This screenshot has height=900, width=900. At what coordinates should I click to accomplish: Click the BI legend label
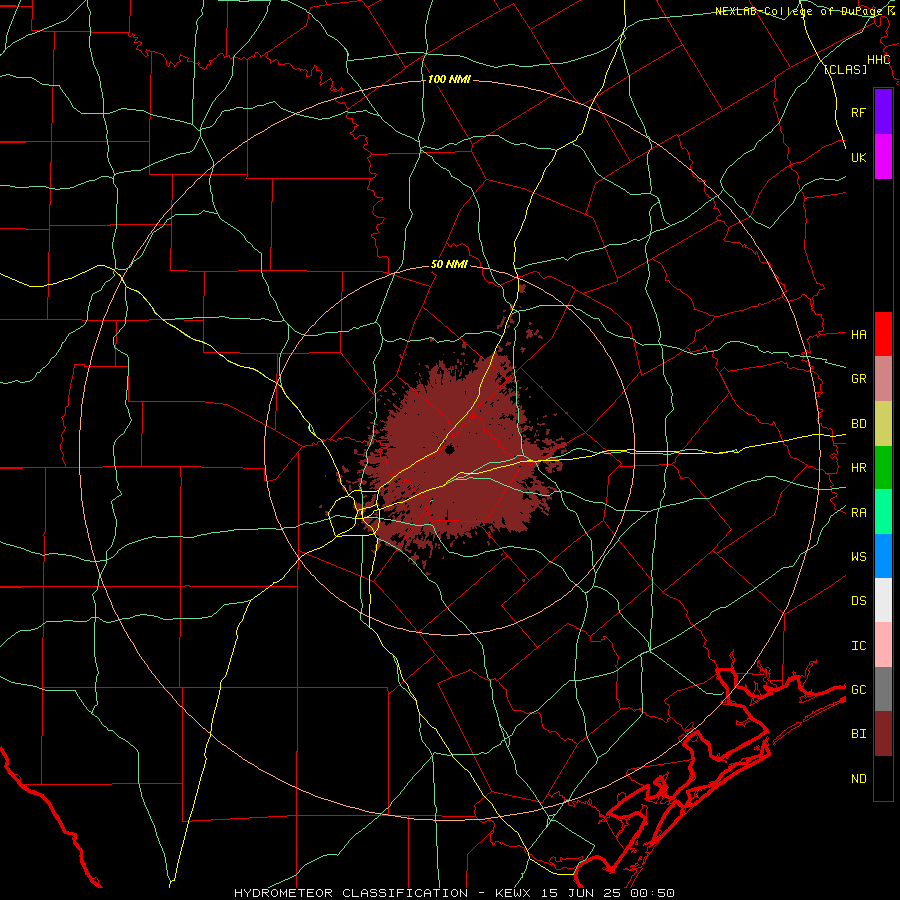coord(858,734)
